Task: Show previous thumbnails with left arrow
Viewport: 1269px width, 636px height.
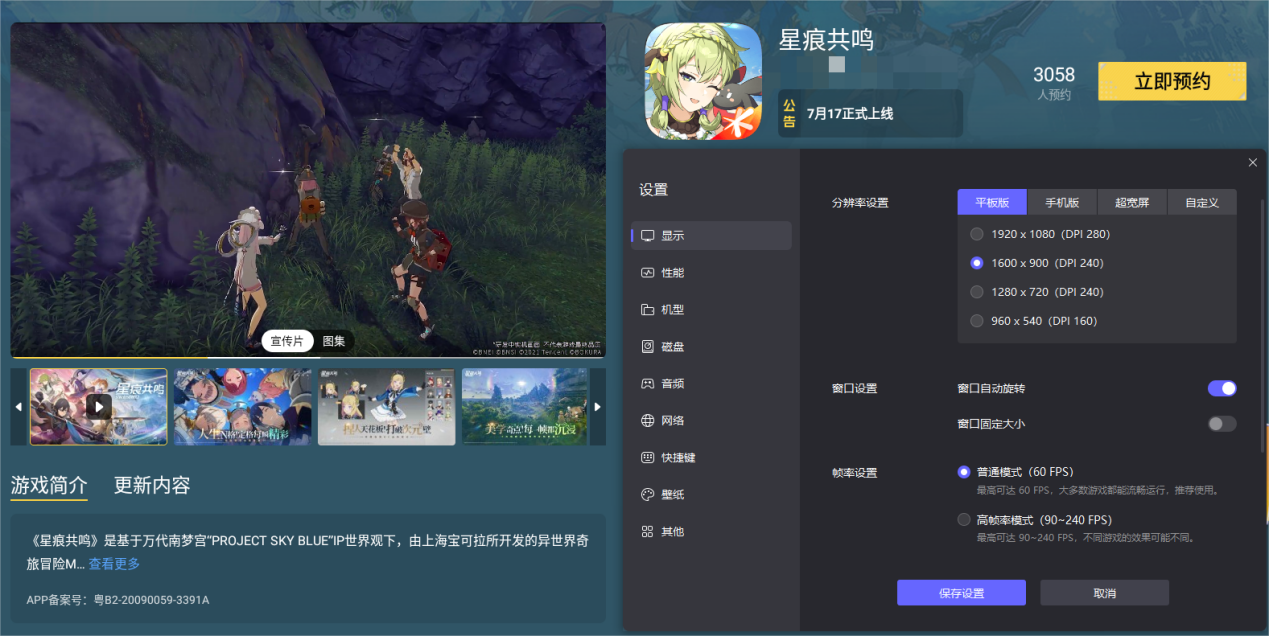Action: point(18,407)
